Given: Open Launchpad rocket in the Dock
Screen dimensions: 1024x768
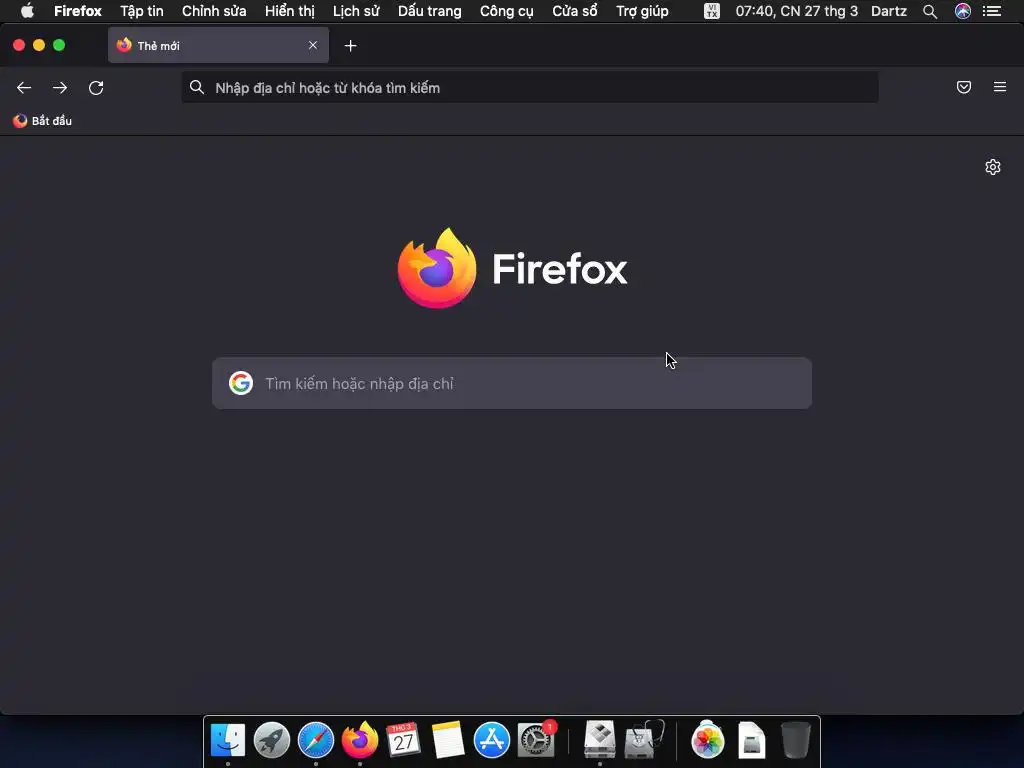Looking at the screenshot, I should point(272,740).
